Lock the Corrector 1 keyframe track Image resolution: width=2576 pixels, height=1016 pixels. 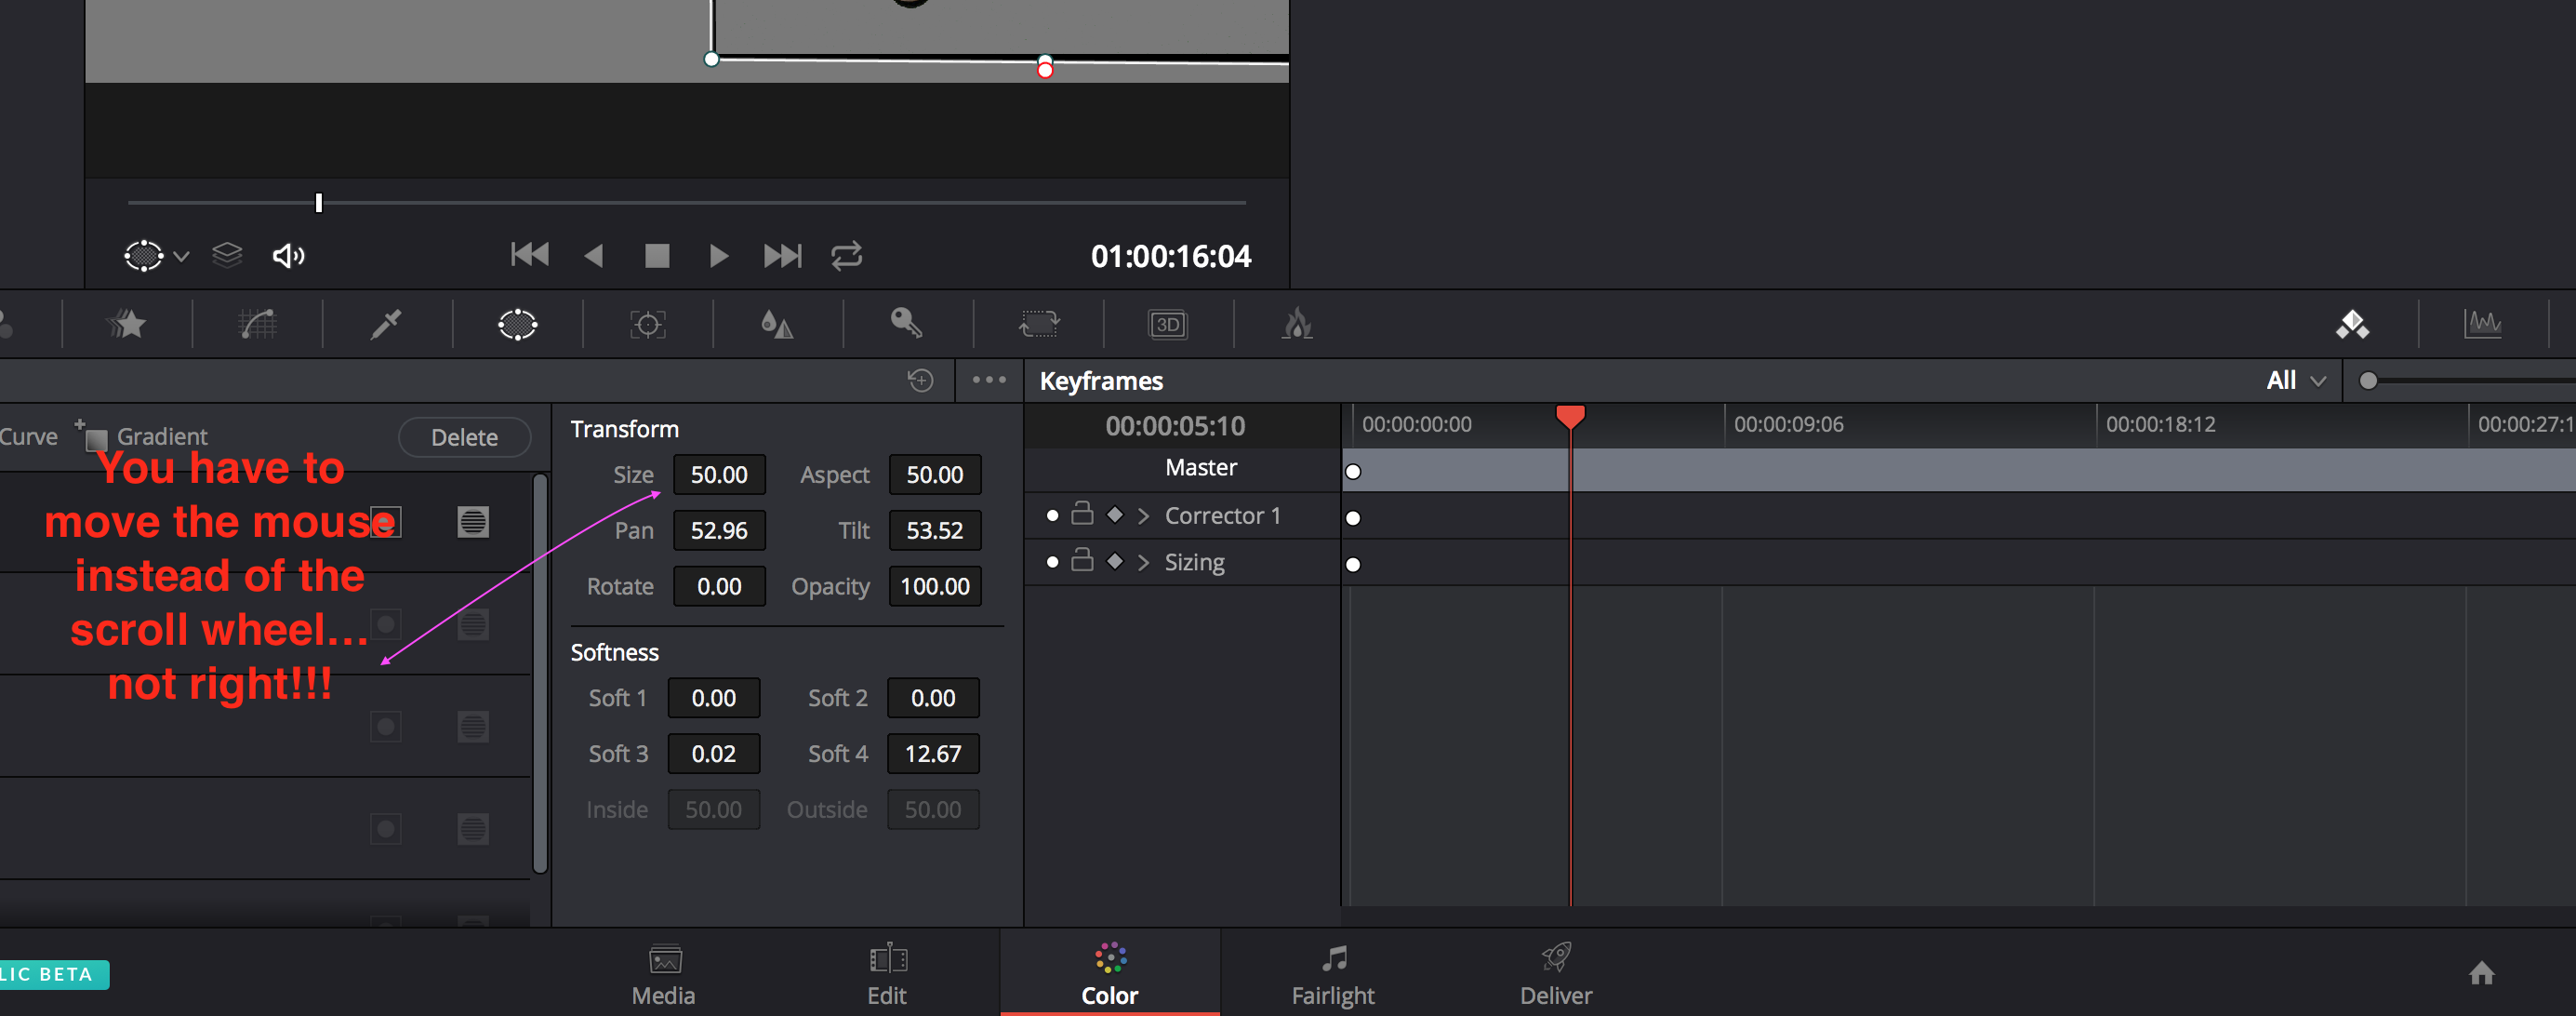click(x=1082, y=514)
